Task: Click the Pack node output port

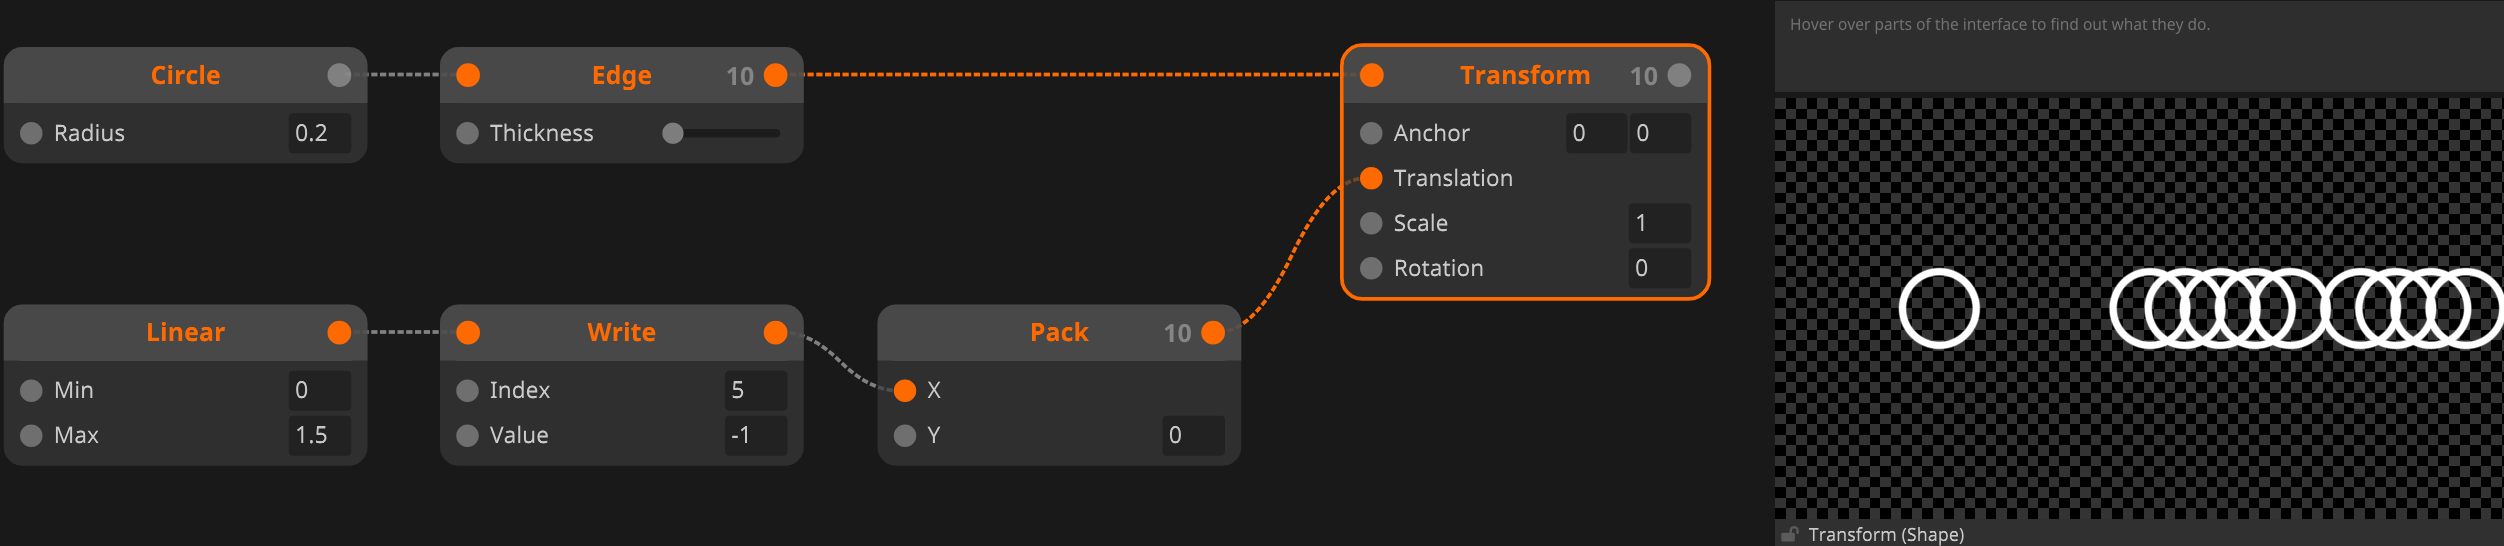Action: coord(1213,333)
